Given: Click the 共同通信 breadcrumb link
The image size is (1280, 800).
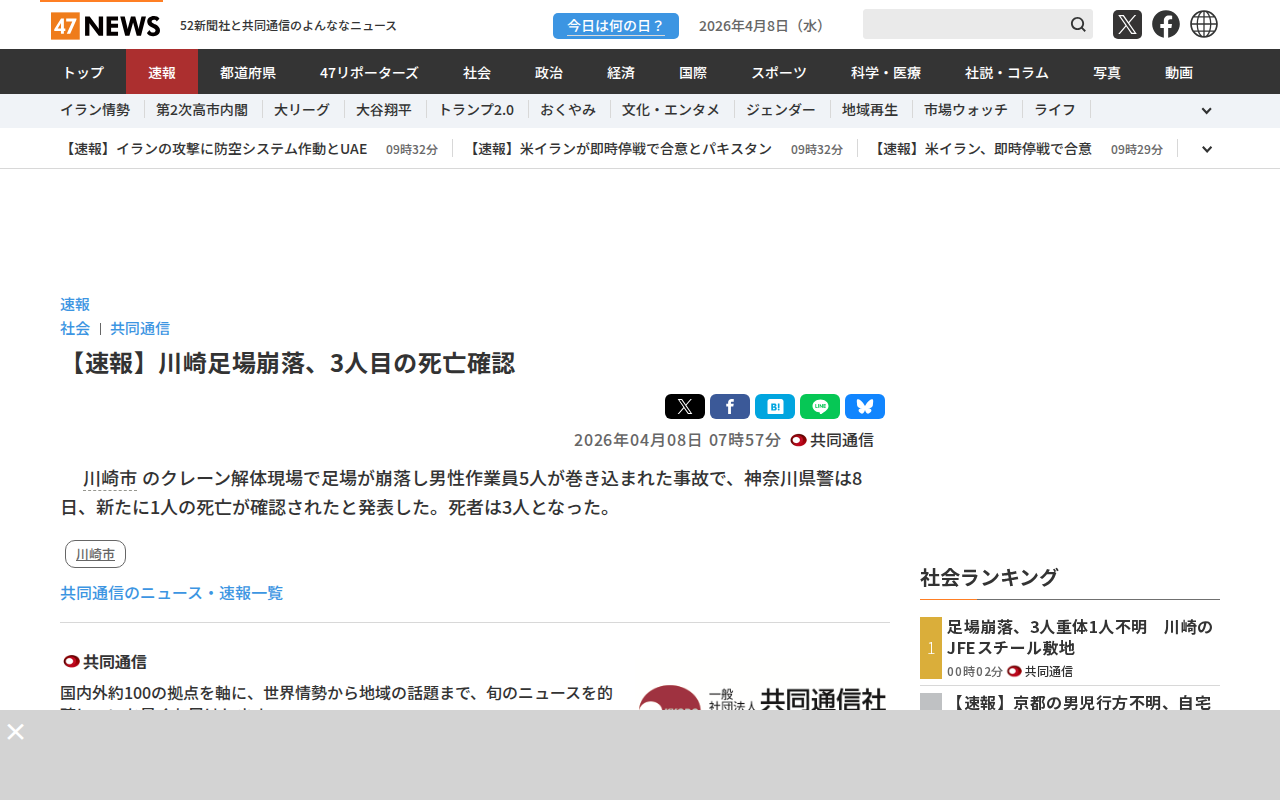Looking at the screenshot, I should point(140,328).
